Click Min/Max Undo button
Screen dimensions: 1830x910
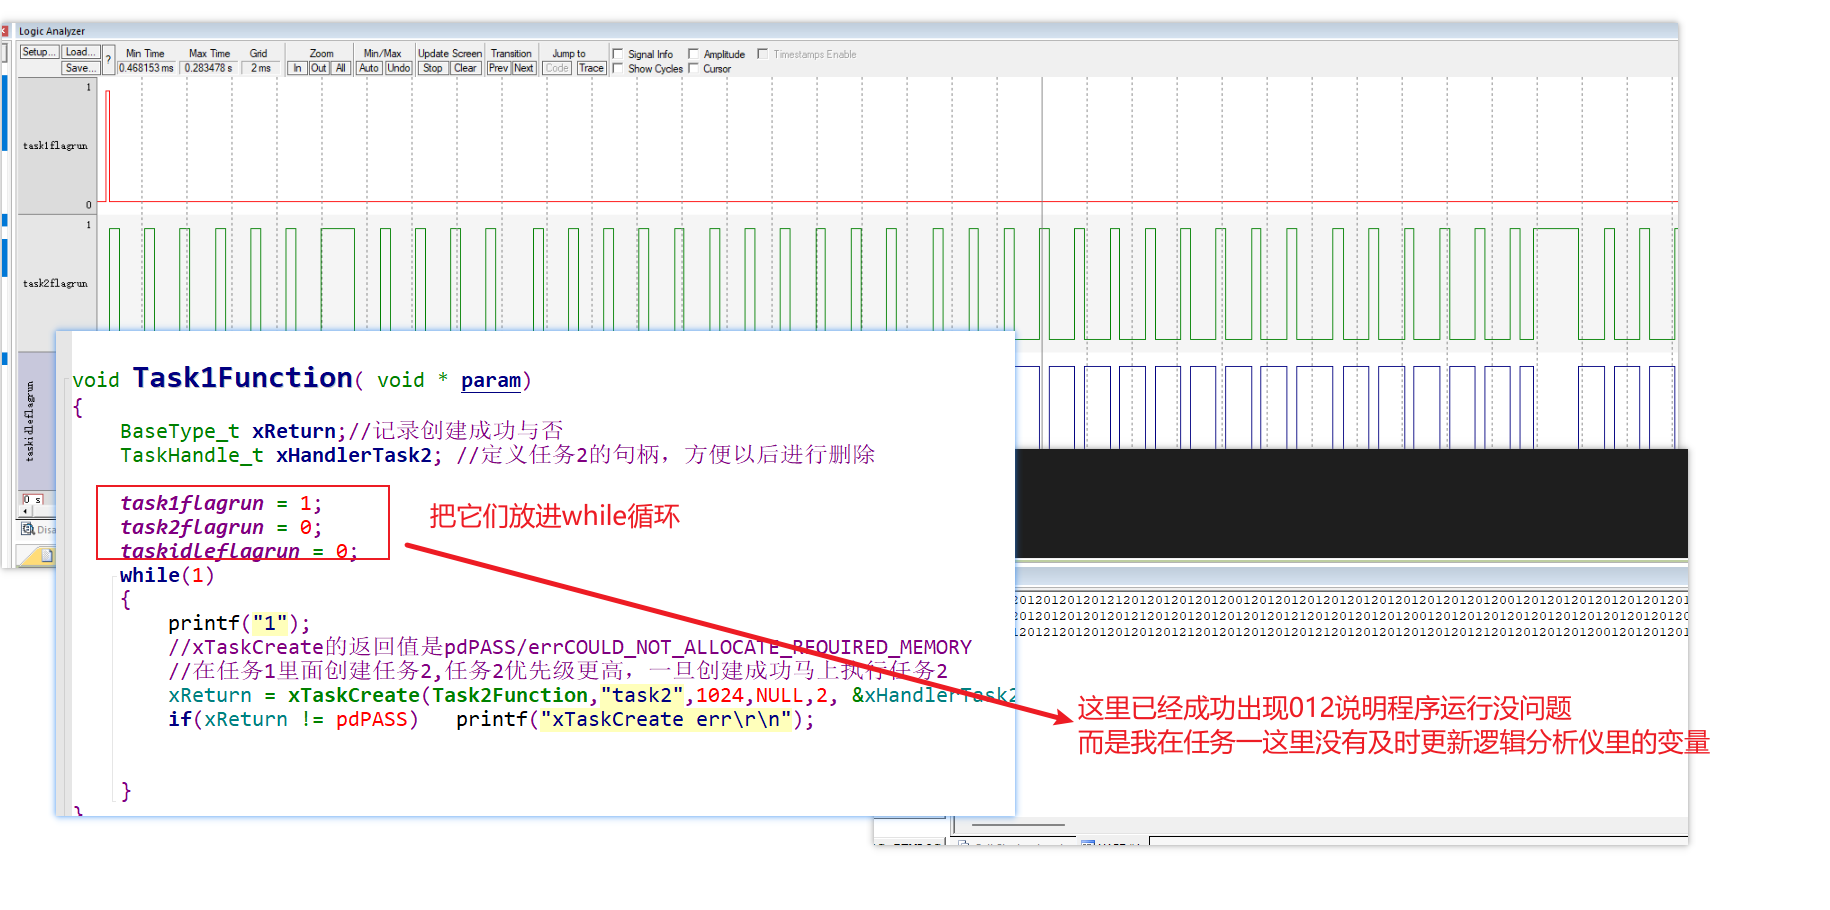click(398, 68)
